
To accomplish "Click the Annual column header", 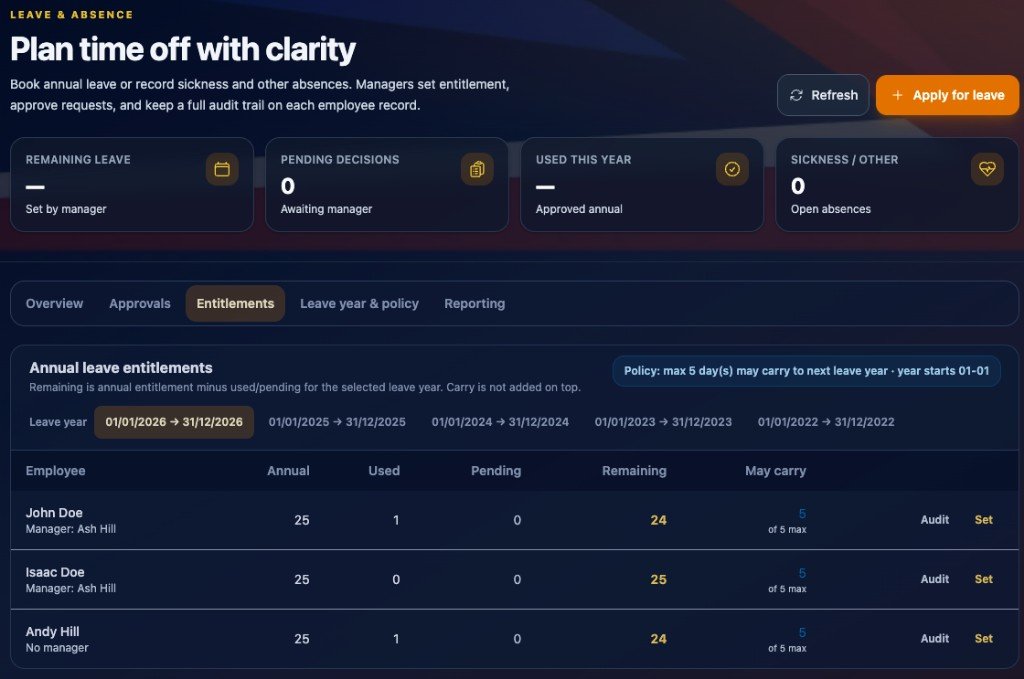I will click(x=288, y=471).
